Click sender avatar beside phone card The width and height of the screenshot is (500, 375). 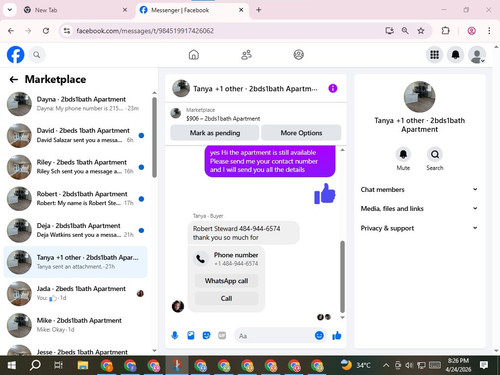click(x=178, y=306)
